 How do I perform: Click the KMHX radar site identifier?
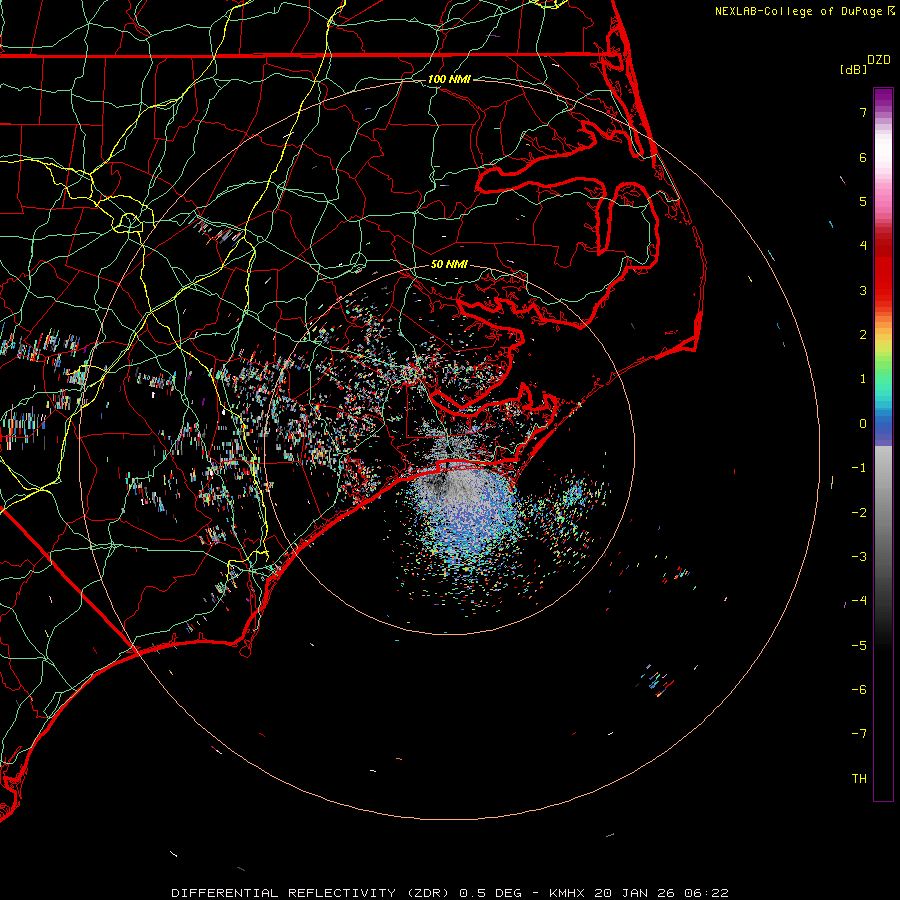(567, 893)
